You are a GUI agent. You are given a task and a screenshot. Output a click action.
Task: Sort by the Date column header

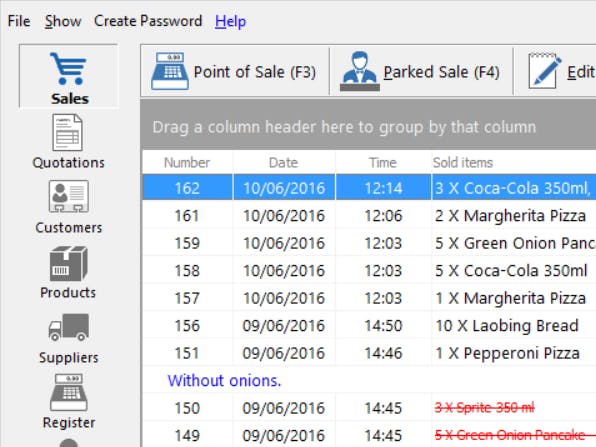tap(284, 162)
